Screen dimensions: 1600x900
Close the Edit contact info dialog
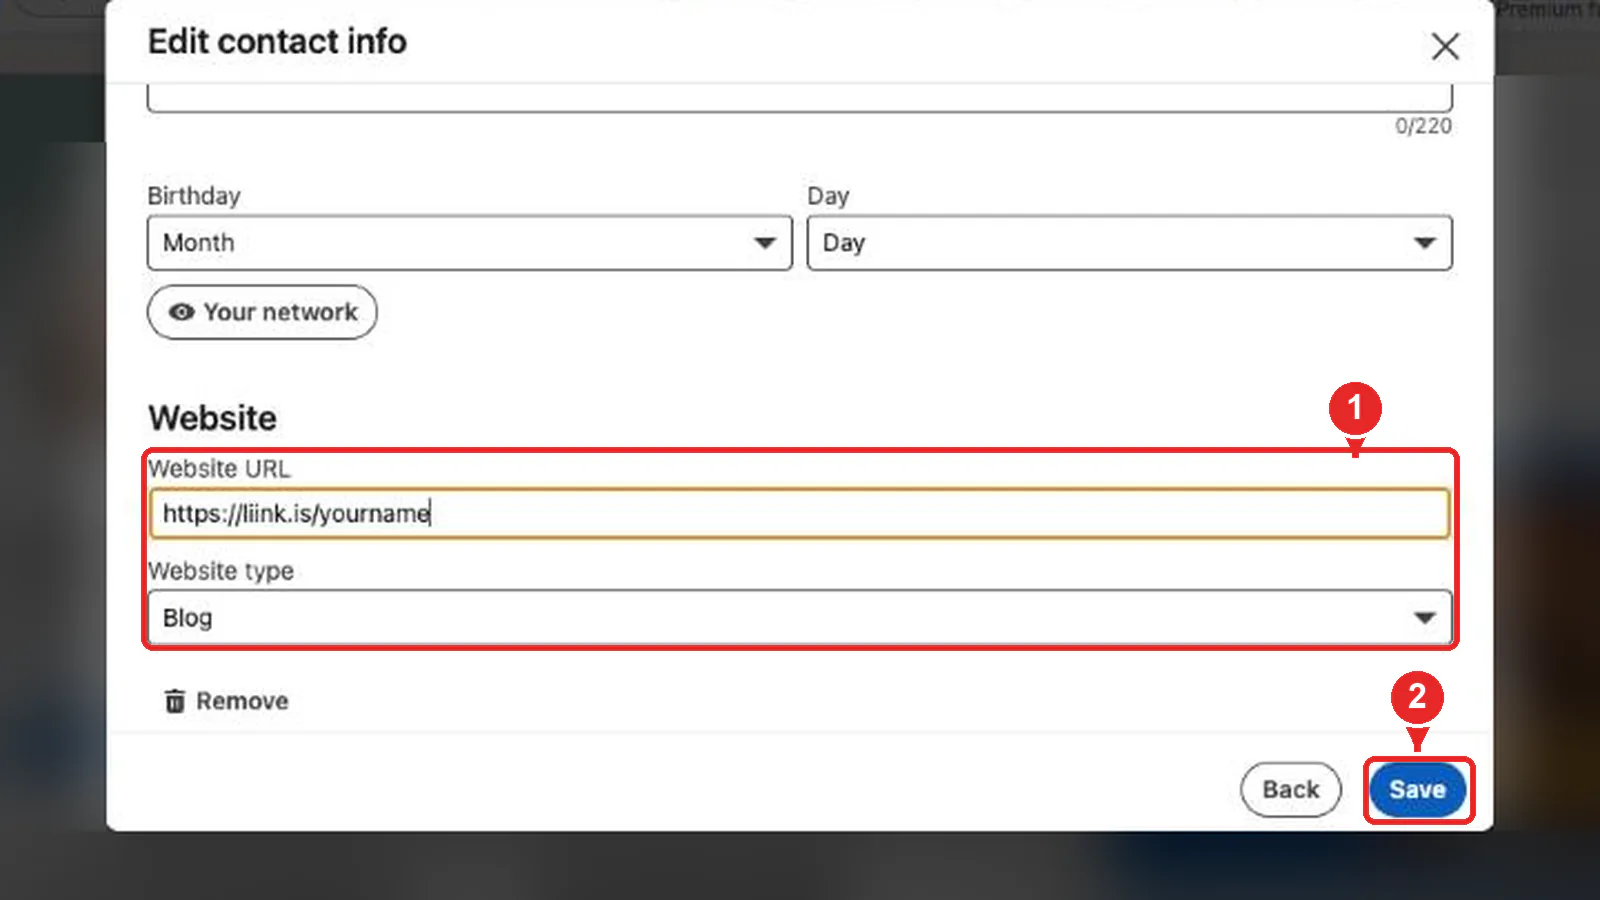point(1445,46)
